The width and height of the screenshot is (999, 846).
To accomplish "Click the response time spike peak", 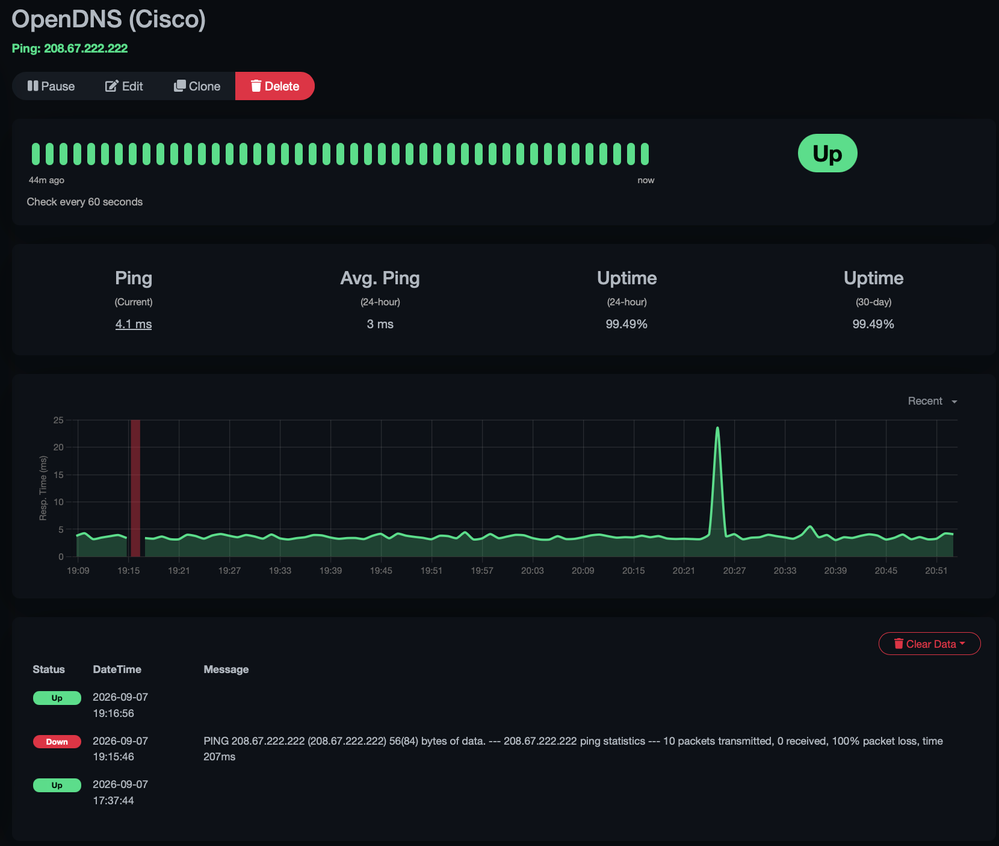I will (x=717, y=428).
